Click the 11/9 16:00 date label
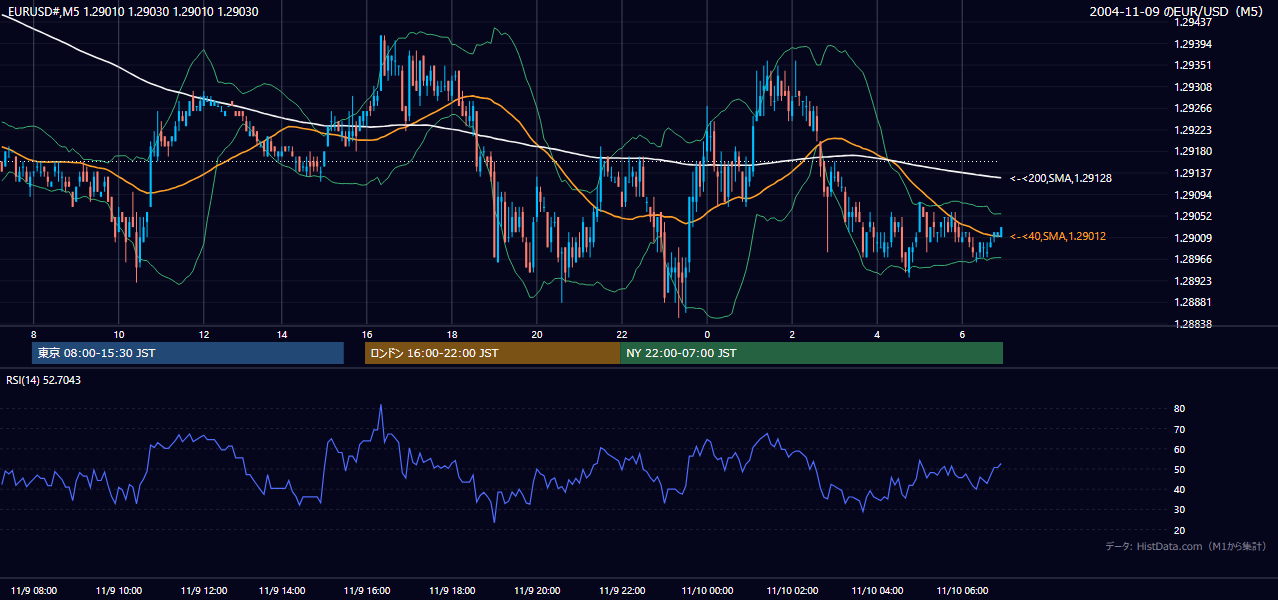 (365, 590)
